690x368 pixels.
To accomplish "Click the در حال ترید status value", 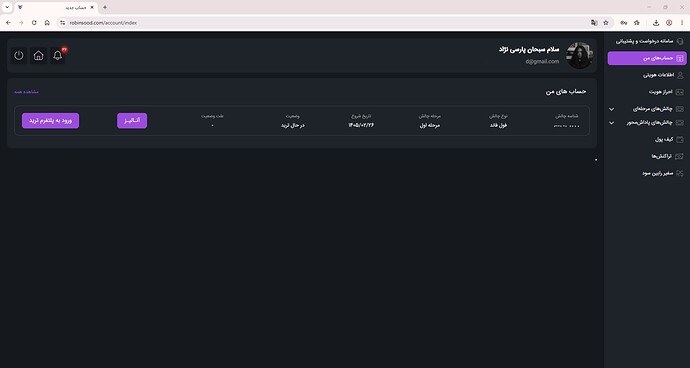I will coord(293,125).
